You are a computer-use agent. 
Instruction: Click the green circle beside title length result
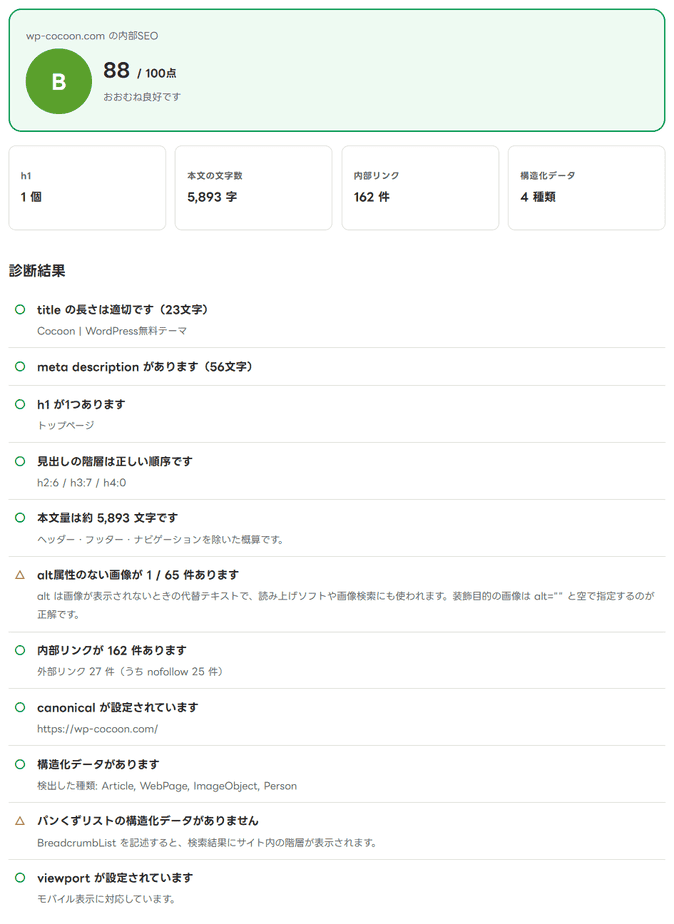pos(20,309)
